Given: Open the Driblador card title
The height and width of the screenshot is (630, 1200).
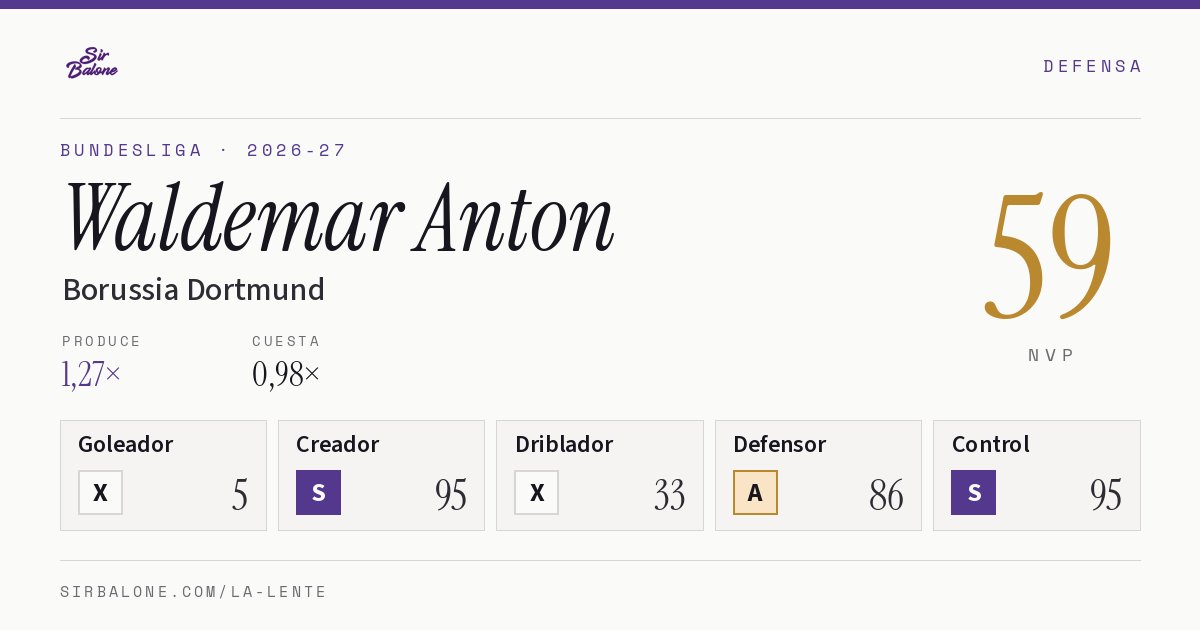Looking at the screenshot, I should pyautogui.click(x=564, y=444).
